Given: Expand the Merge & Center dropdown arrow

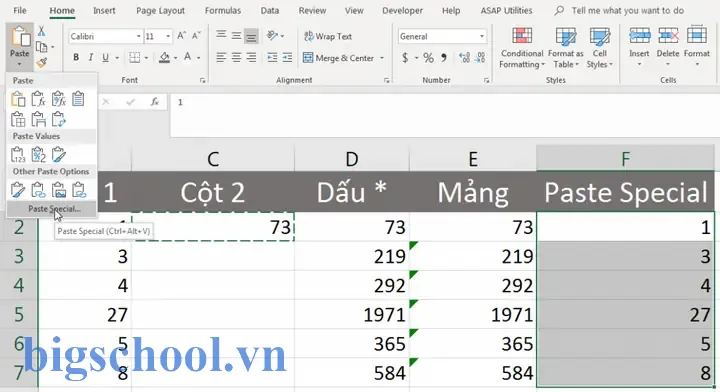Looking at the screenshot, I should click(x=382, y=58).
